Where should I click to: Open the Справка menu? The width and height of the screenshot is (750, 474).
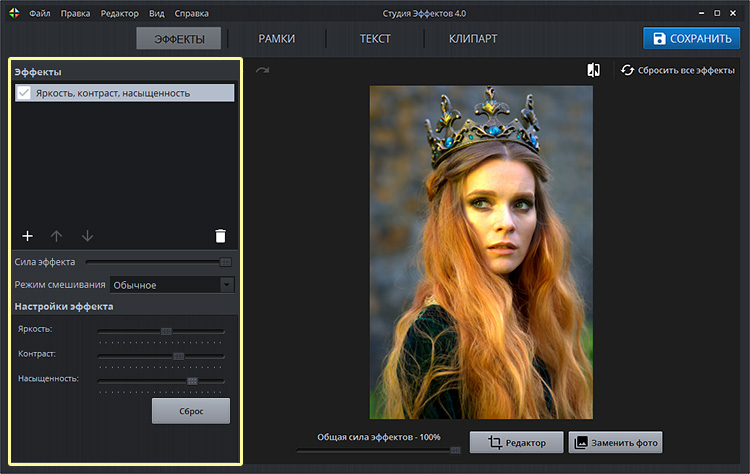click(x=192, y=14)
